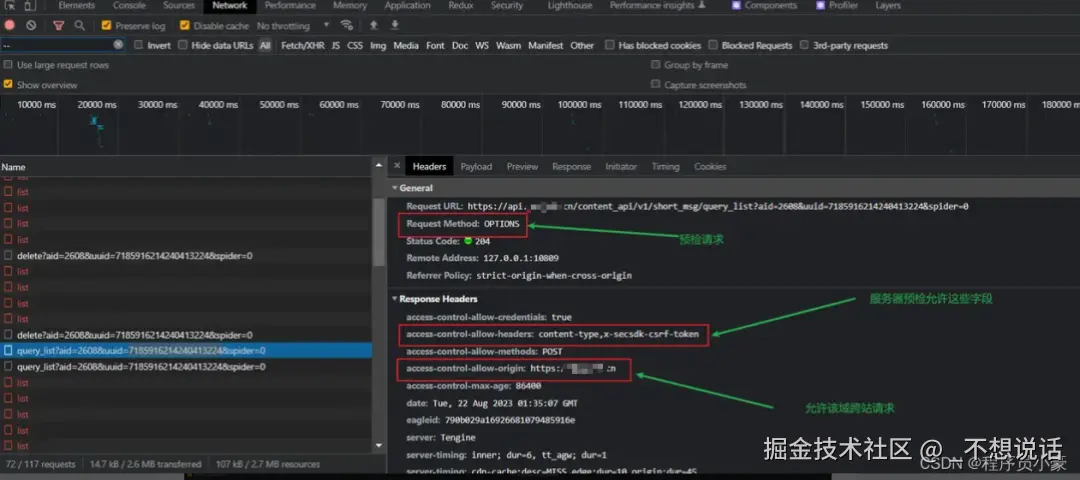The height and width of the screenshot is (480, 1080).
Task: Clear the filter text with the x icon
Action: 118,45
